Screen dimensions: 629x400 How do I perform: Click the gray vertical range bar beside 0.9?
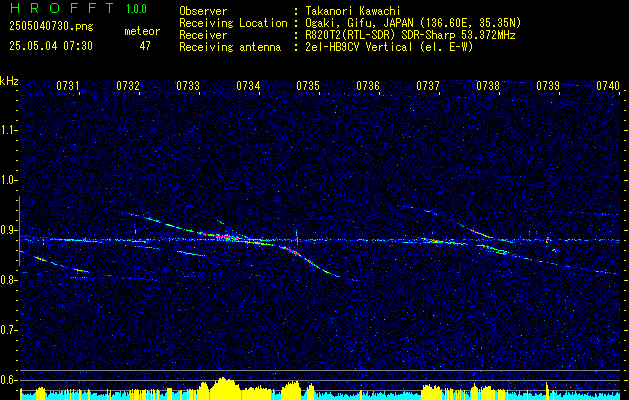click(19, 231)
